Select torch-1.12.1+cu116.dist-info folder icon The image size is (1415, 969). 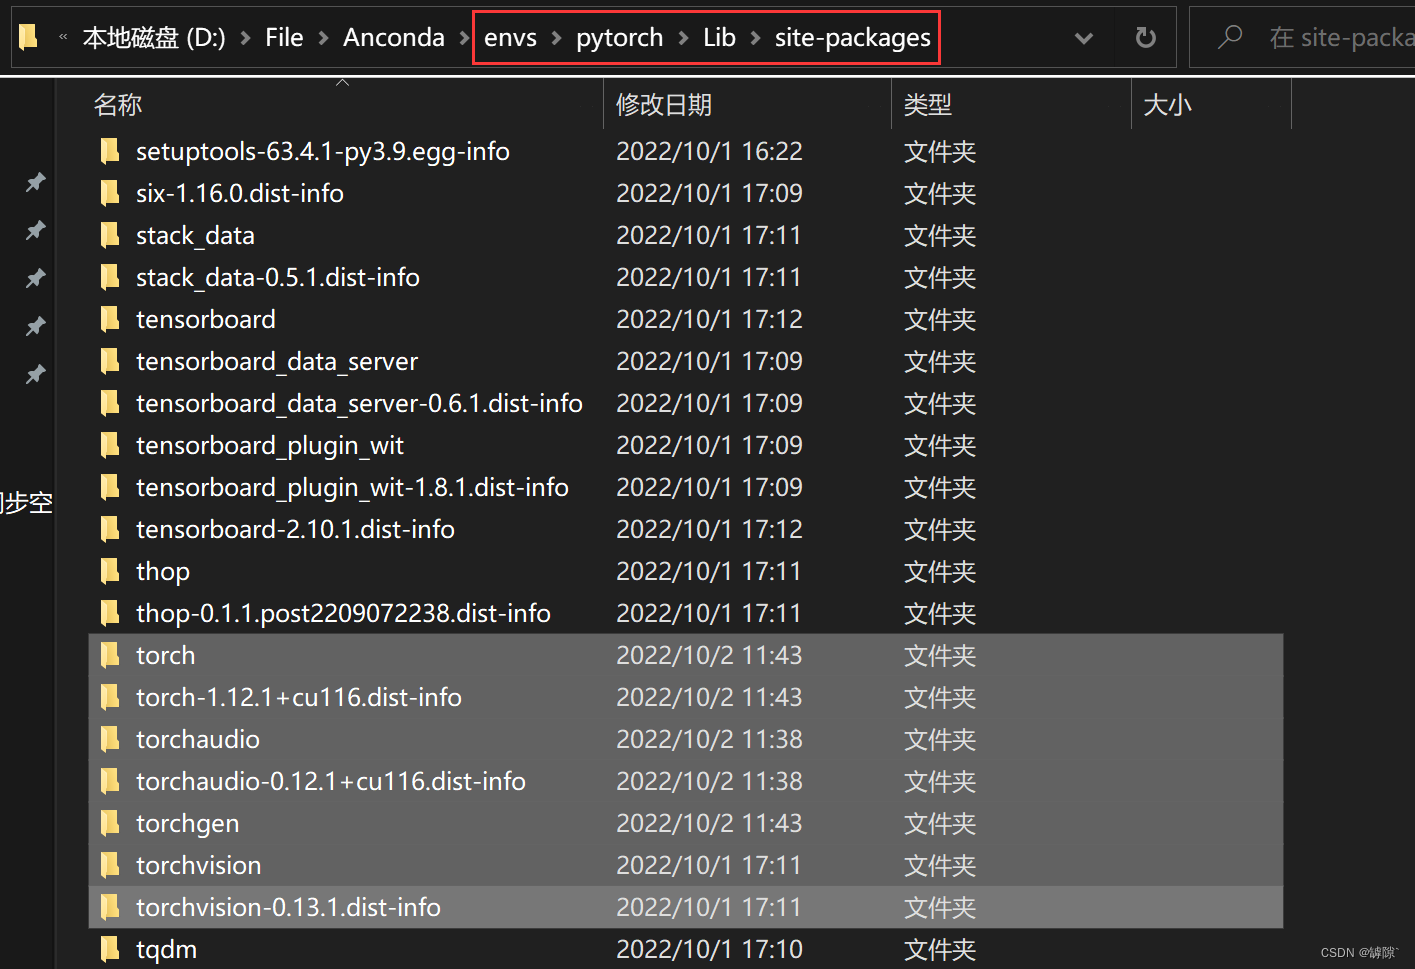(x=110, y=697)
